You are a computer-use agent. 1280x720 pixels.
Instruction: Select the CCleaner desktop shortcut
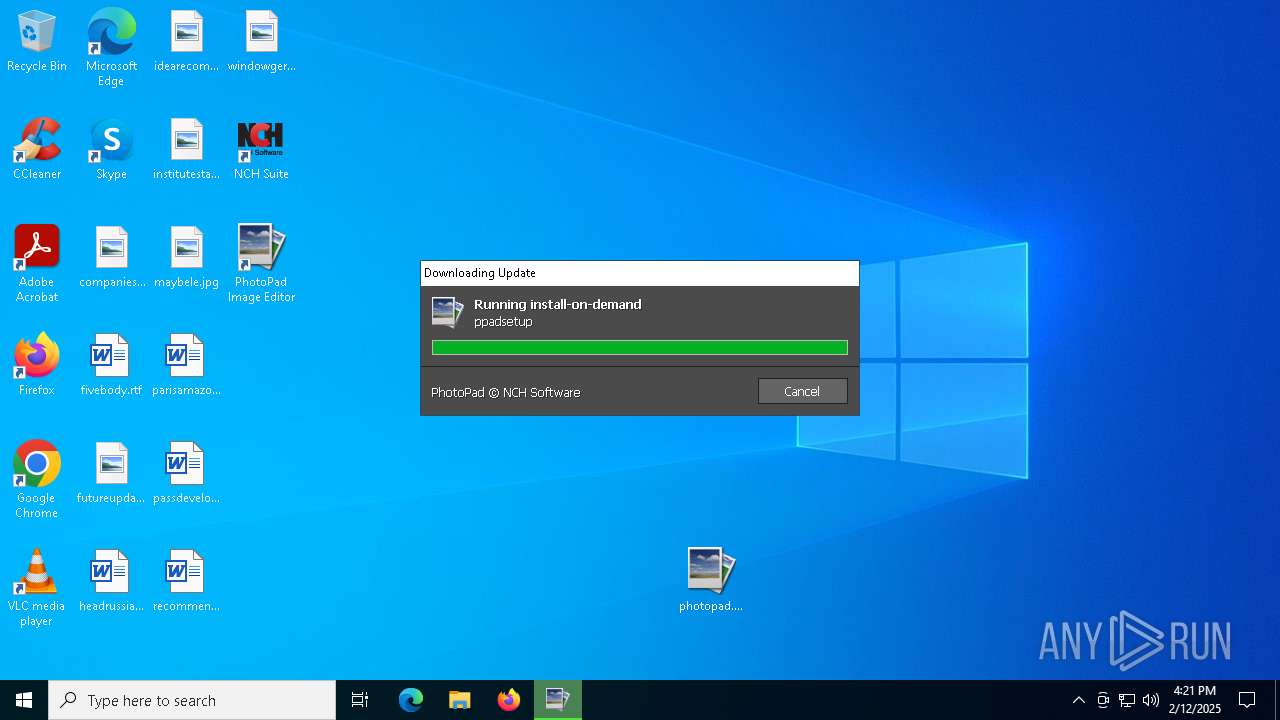point(37,150)
